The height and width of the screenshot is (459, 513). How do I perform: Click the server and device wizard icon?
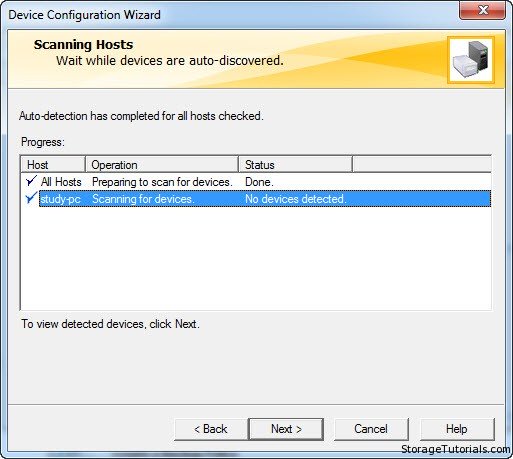tap(471, 60)
